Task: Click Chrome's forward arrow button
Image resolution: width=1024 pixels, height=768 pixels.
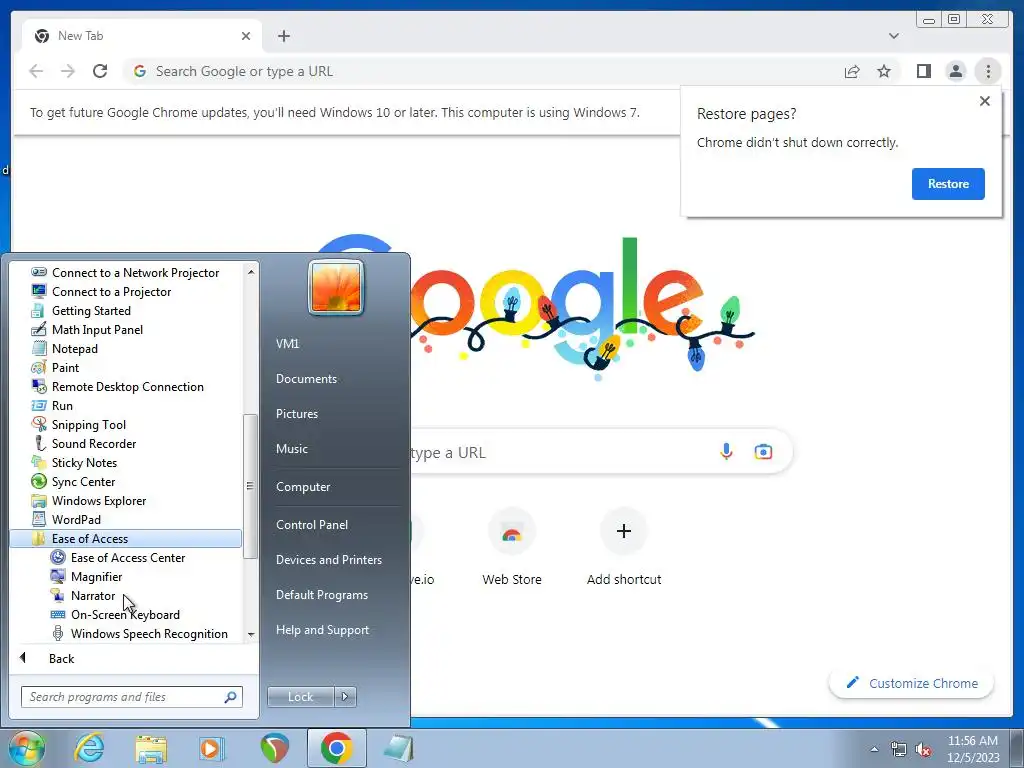Action: pos(68,71)
